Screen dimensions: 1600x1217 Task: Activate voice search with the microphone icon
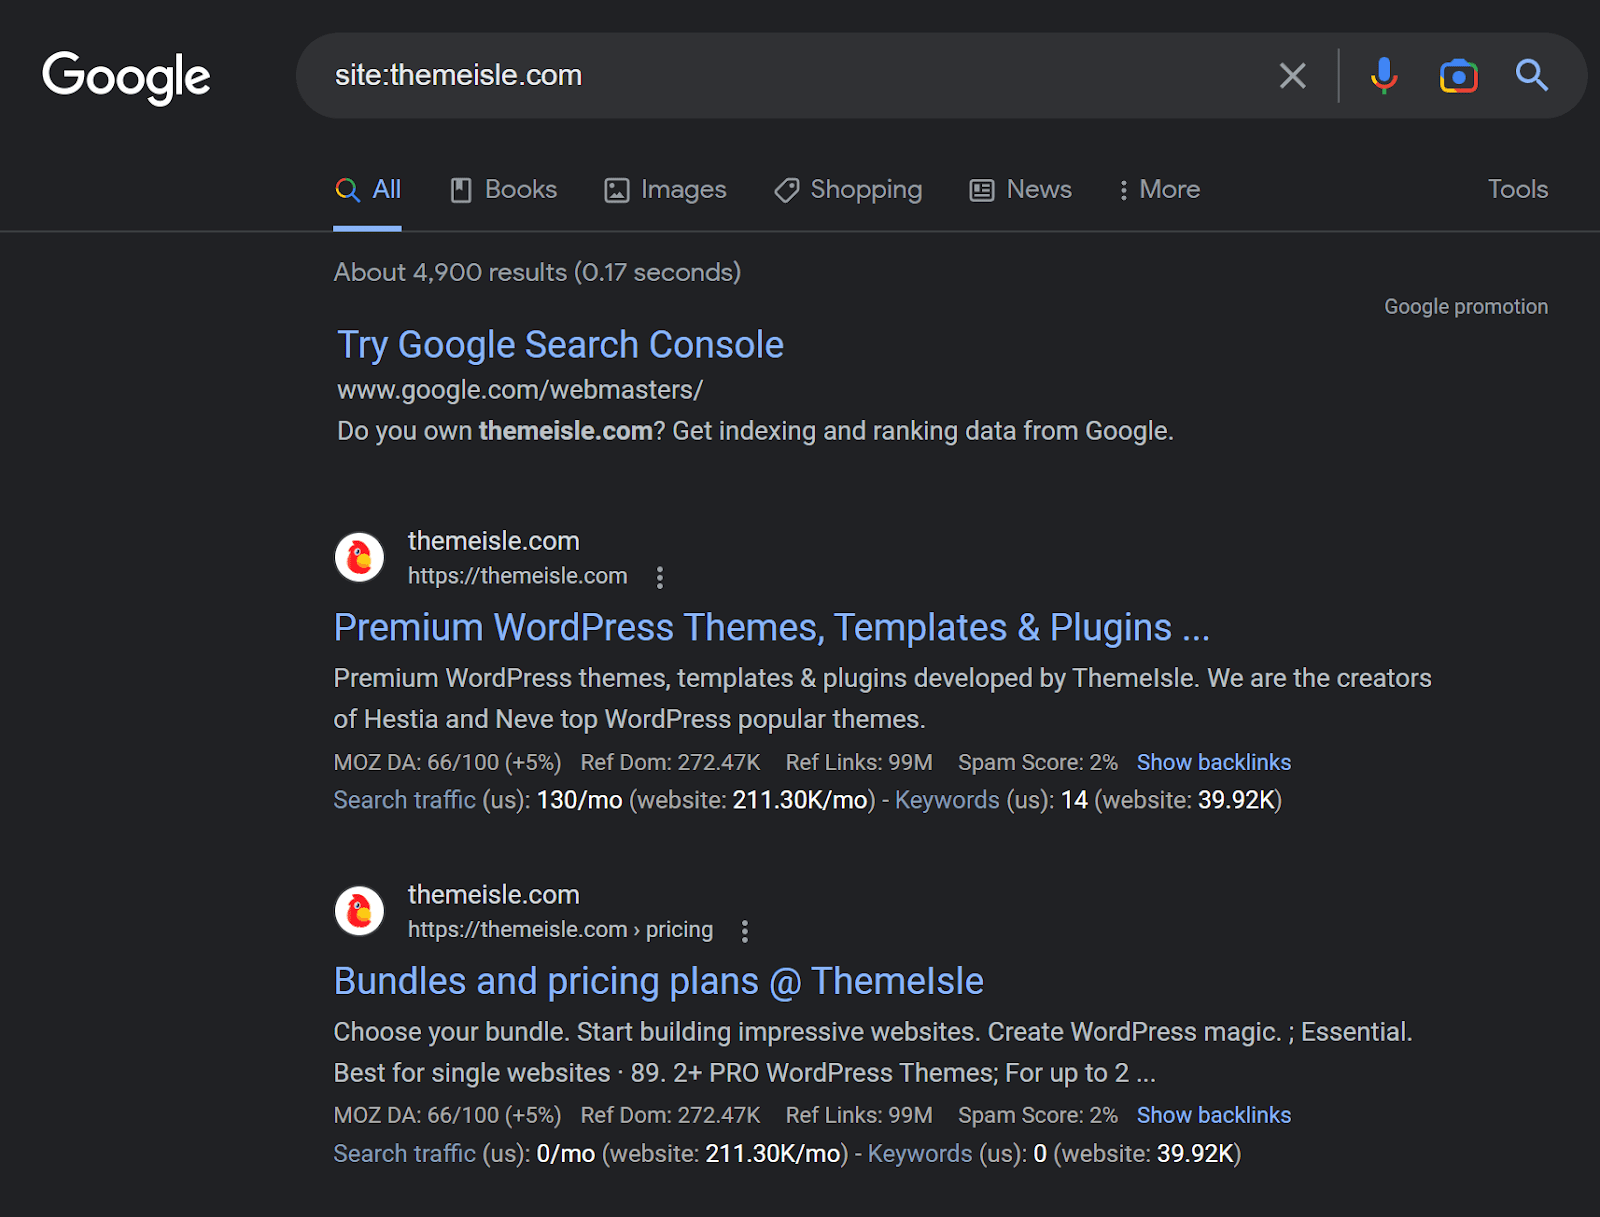point(1382,75)
